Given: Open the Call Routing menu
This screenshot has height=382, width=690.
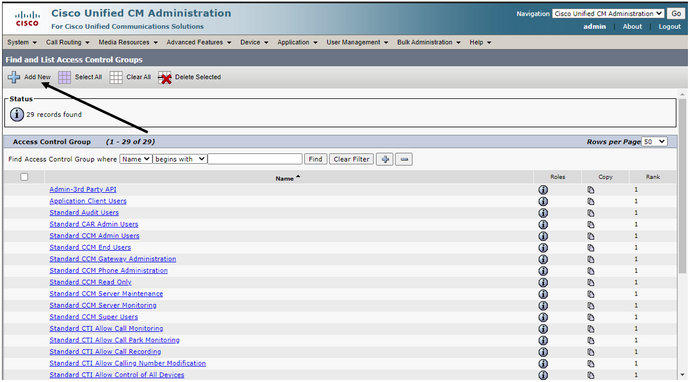Looking at the screenshot, I should click(x=68, y=42).
